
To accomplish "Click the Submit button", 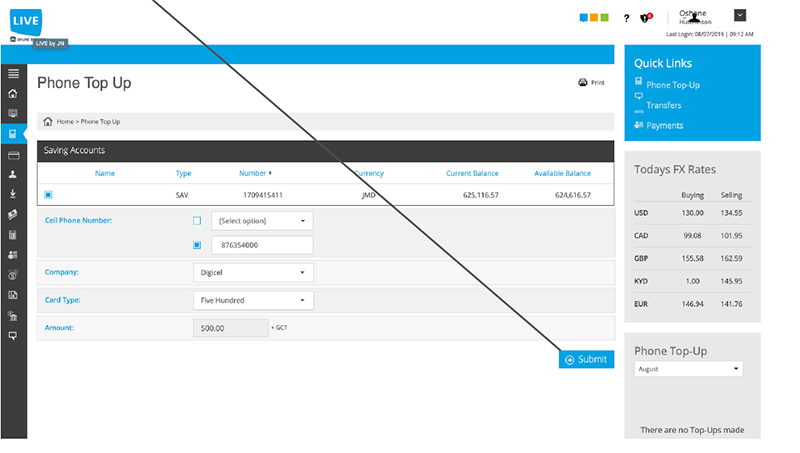I will [x=586, y=359].
